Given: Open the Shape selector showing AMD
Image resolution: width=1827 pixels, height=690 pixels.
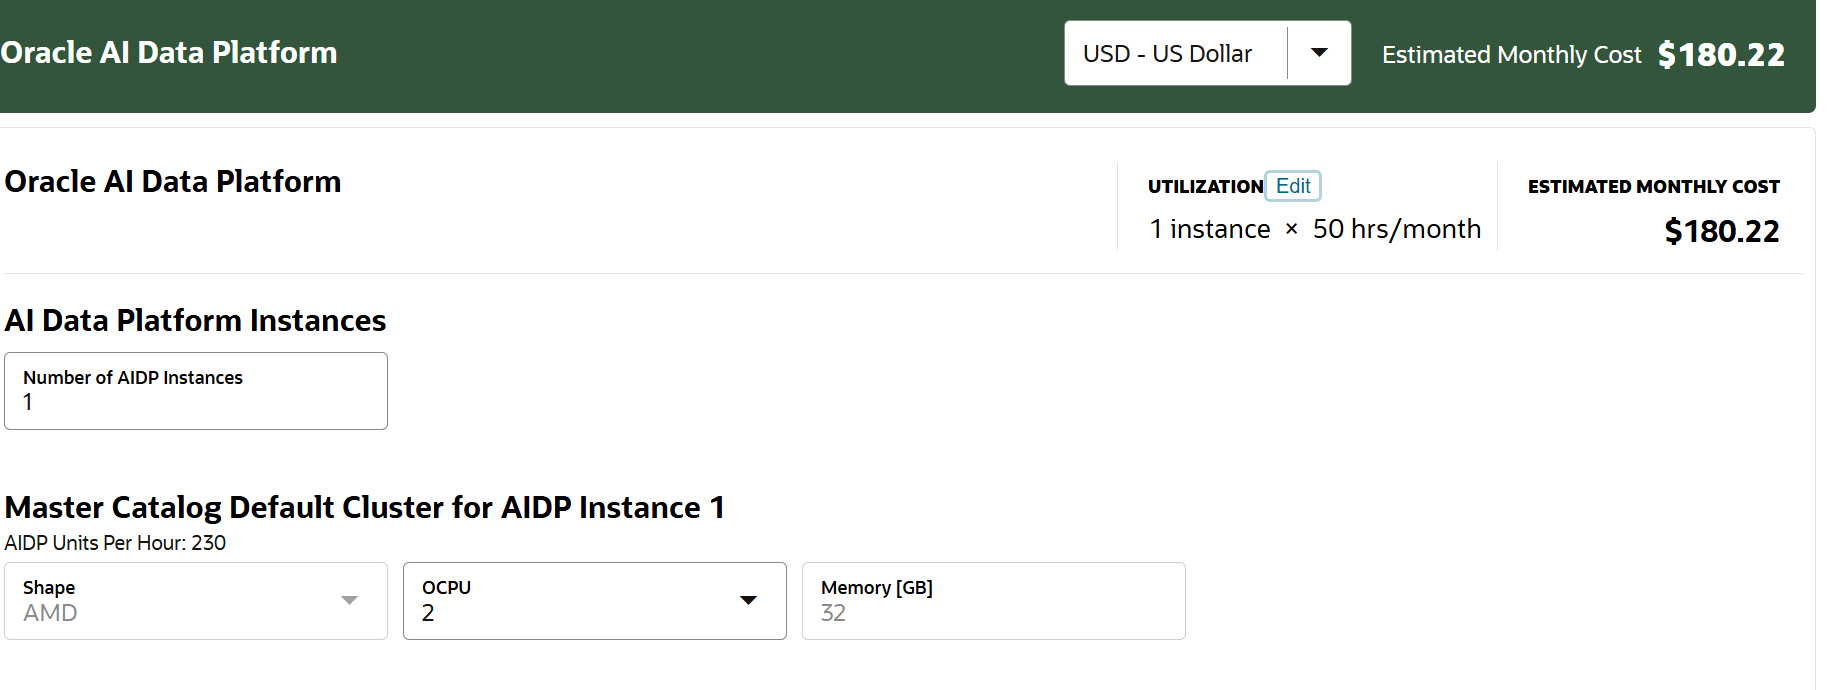Looking at the screenshot, I should coord(196,601).
